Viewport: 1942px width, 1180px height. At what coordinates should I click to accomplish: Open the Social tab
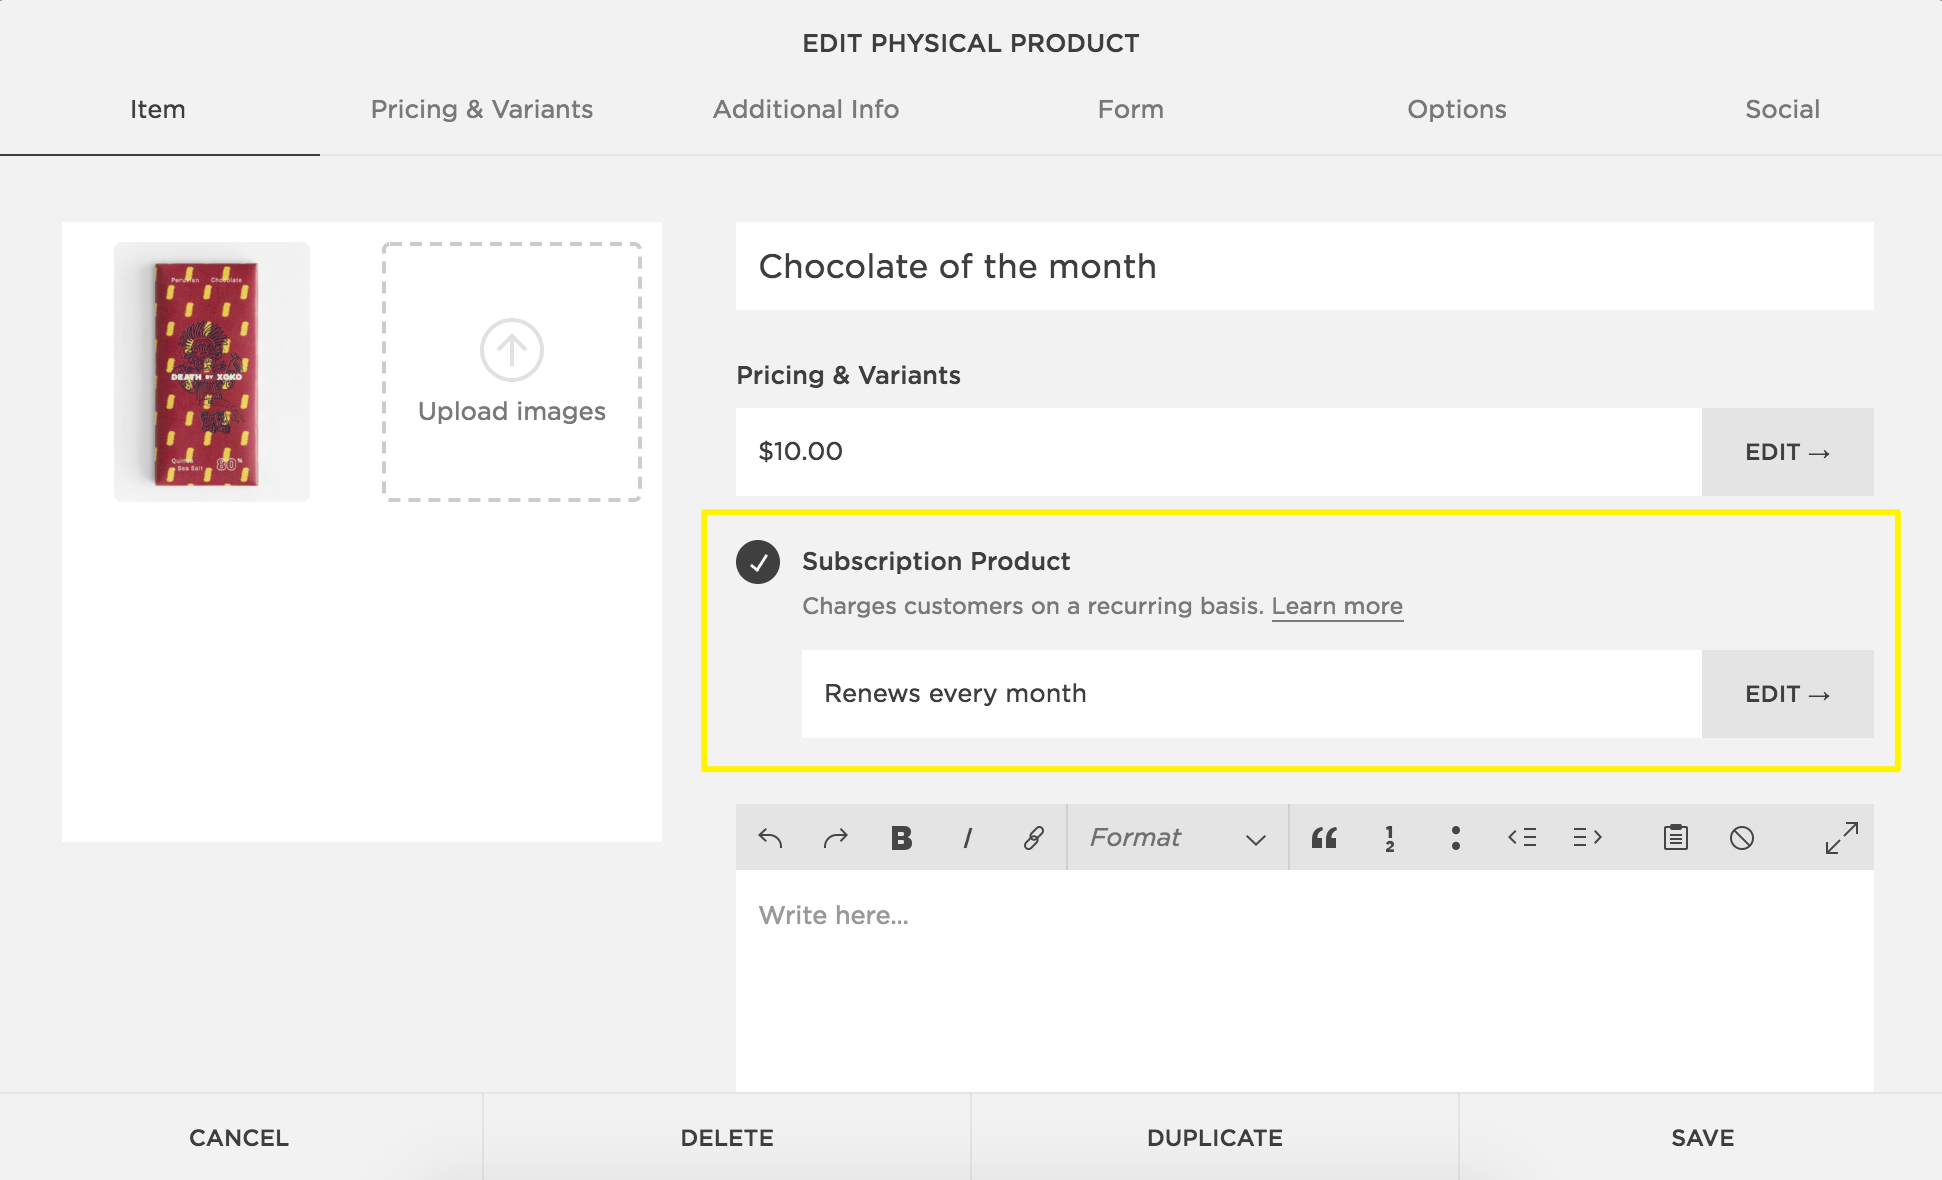1783,109
